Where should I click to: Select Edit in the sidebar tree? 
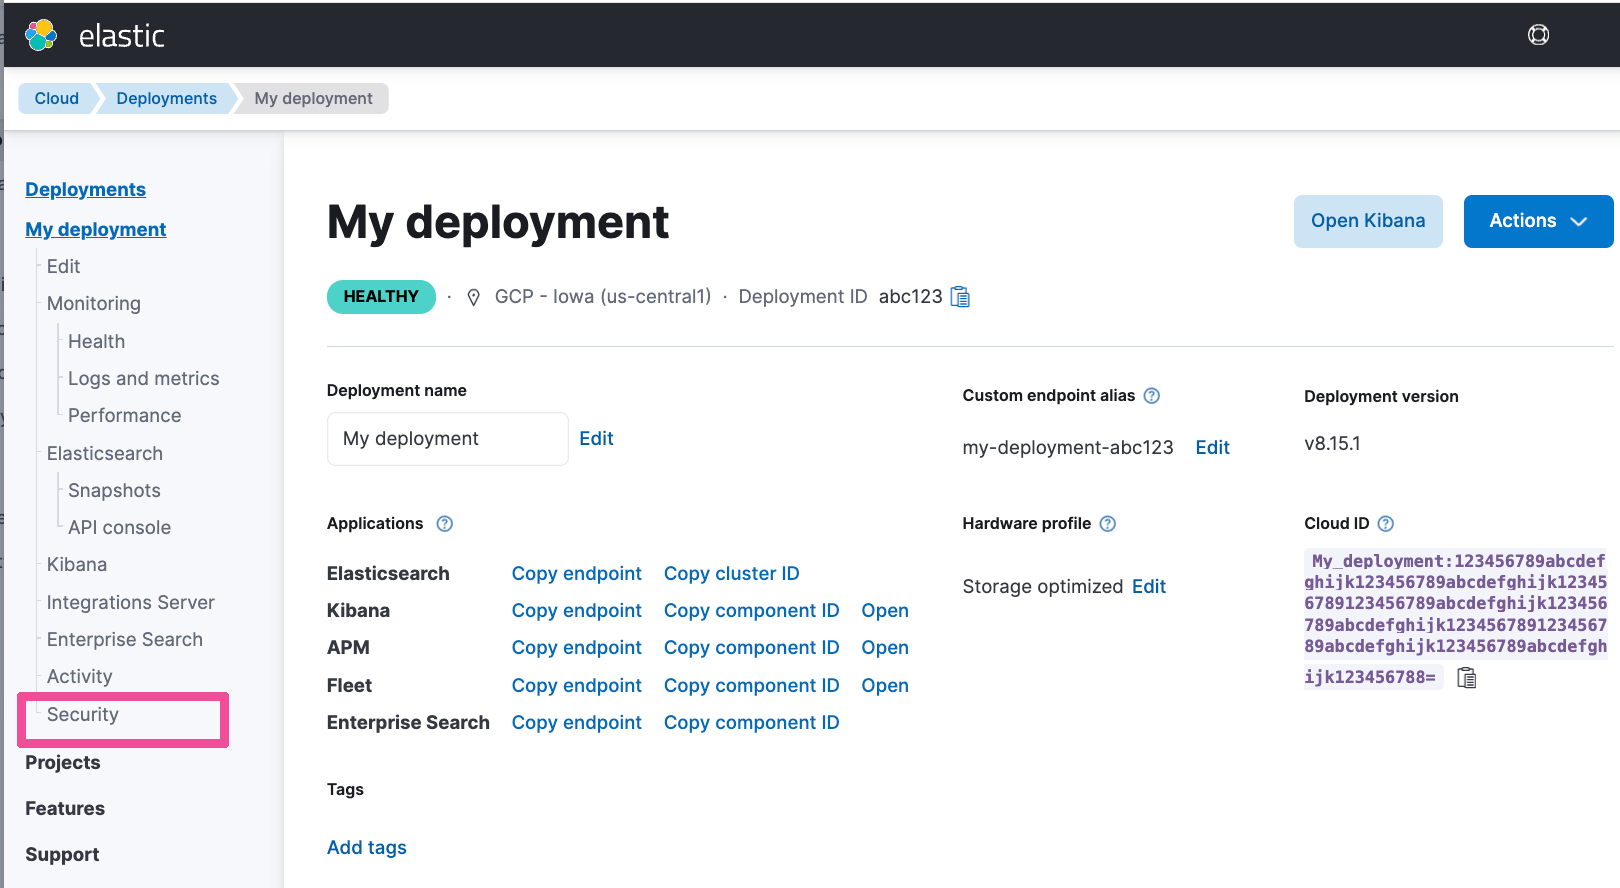(63, 267)
